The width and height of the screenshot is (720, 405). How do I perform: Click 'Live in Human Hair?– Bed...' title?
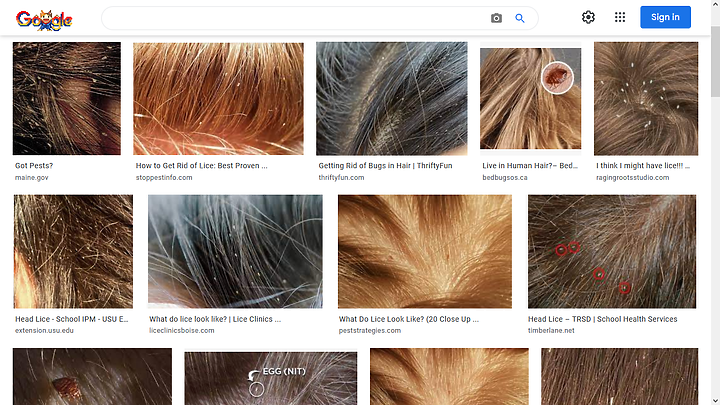pos(530,166)
